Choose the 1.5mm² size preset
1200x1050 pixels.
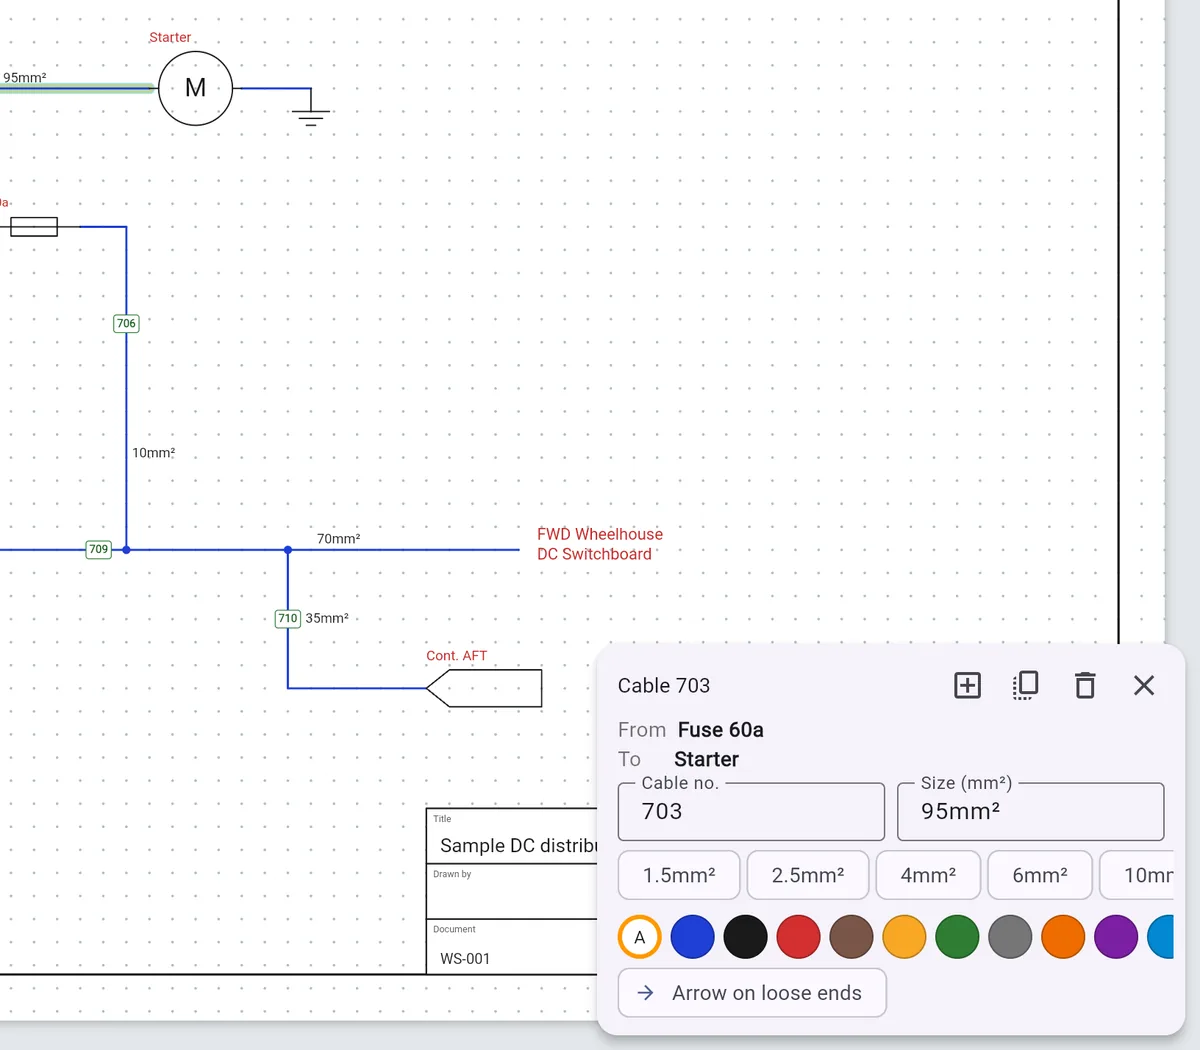tap(679, 875)
